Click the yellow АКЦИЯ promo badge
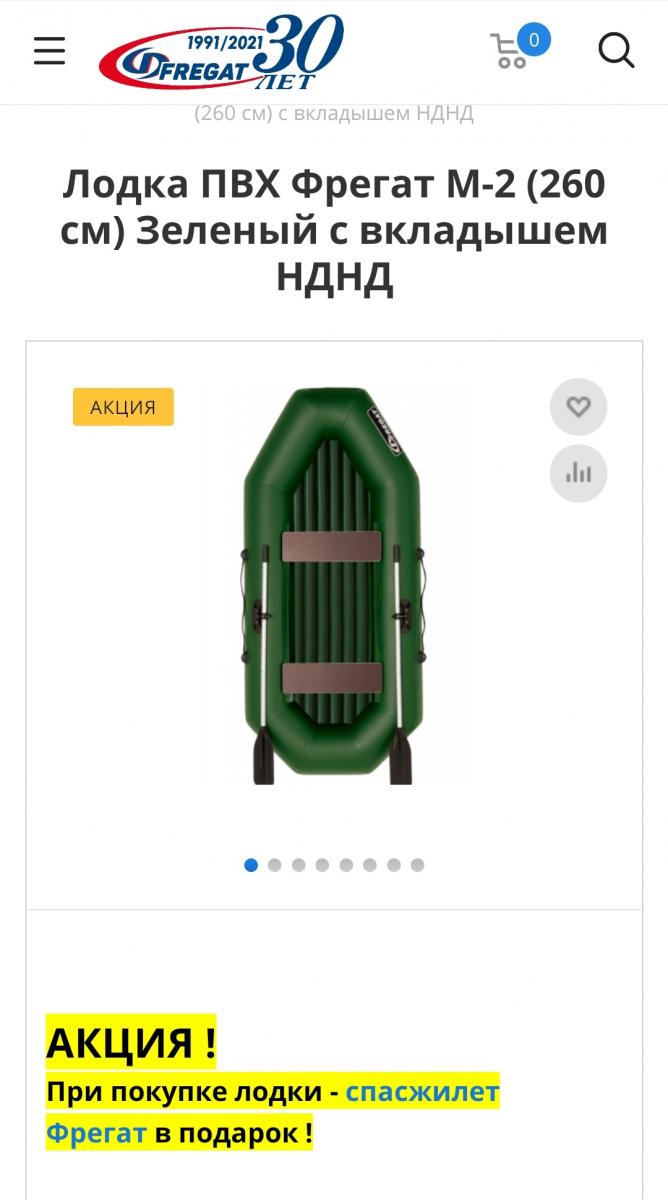Image resolution: width=668 pixels, height=1200 pixels. point(123,407)
